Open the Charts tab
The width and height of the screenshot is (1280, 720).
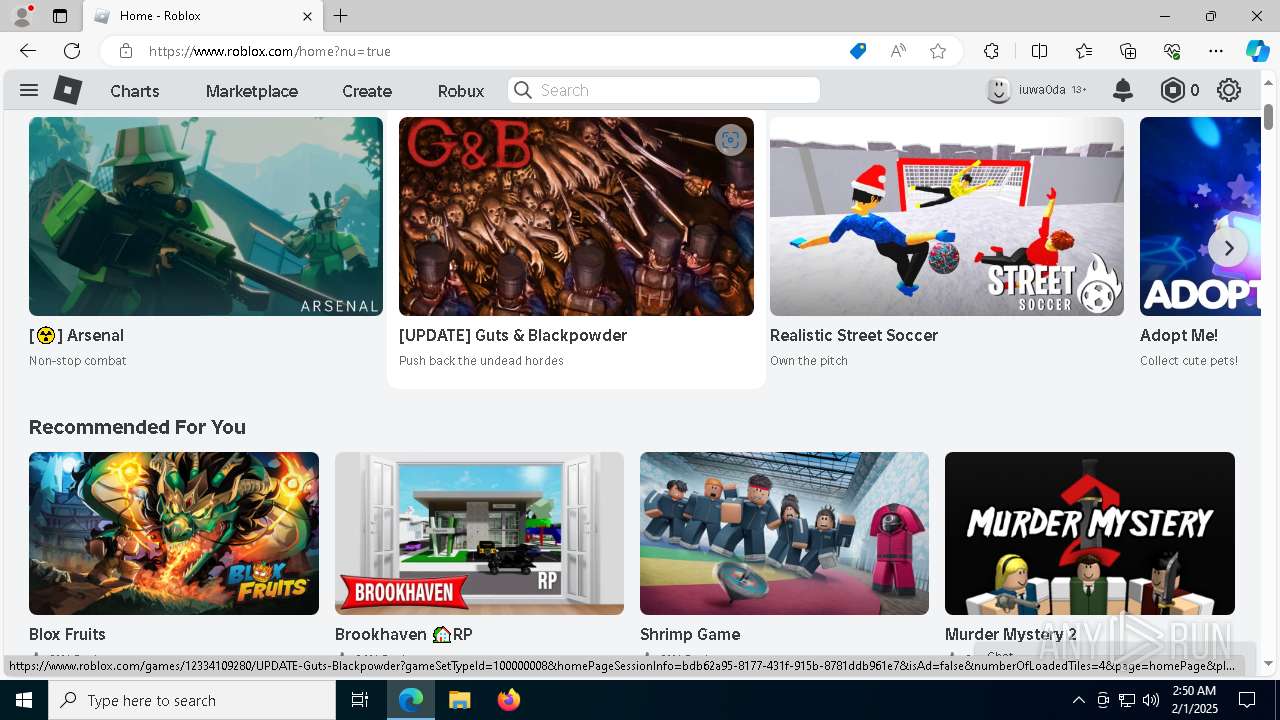pyautogui.click(x=135, y=91)
